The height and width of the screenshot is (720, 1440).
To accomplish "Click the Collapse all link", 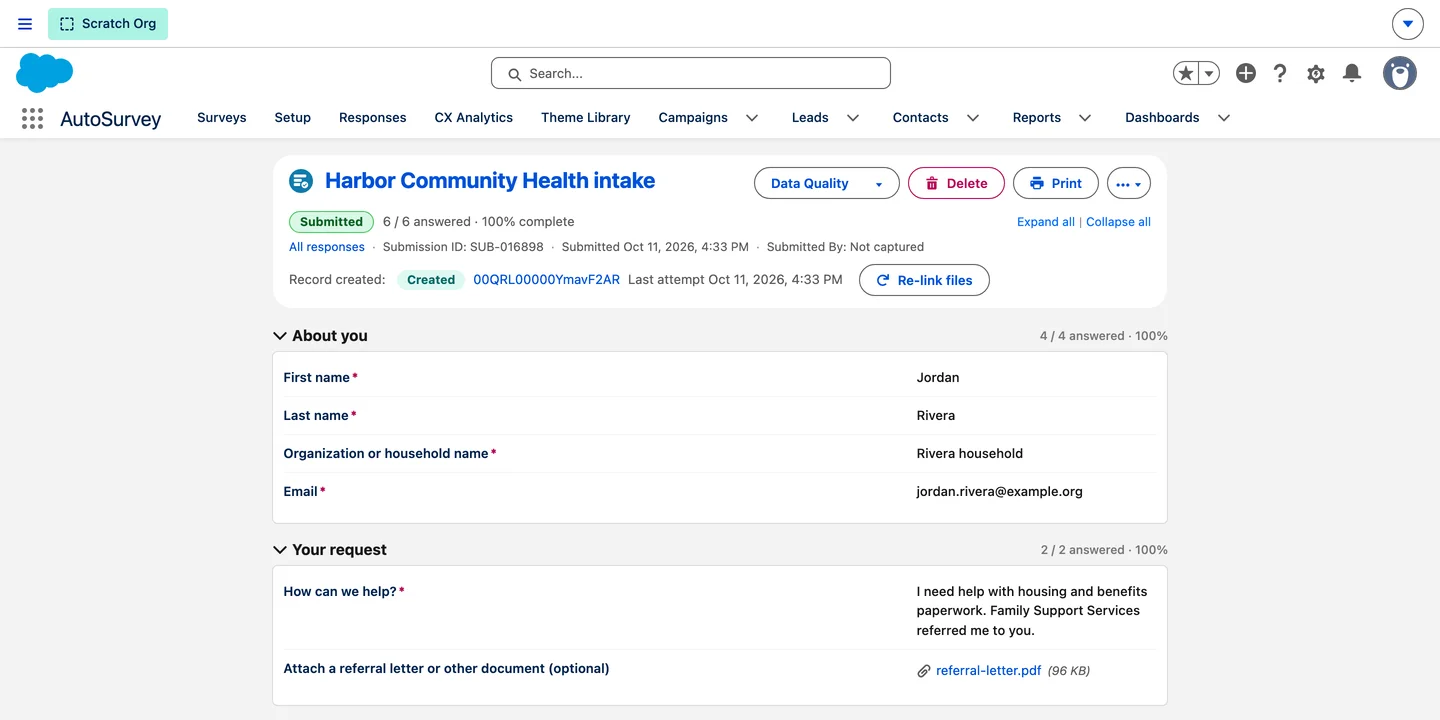I will coord(1118,222).
